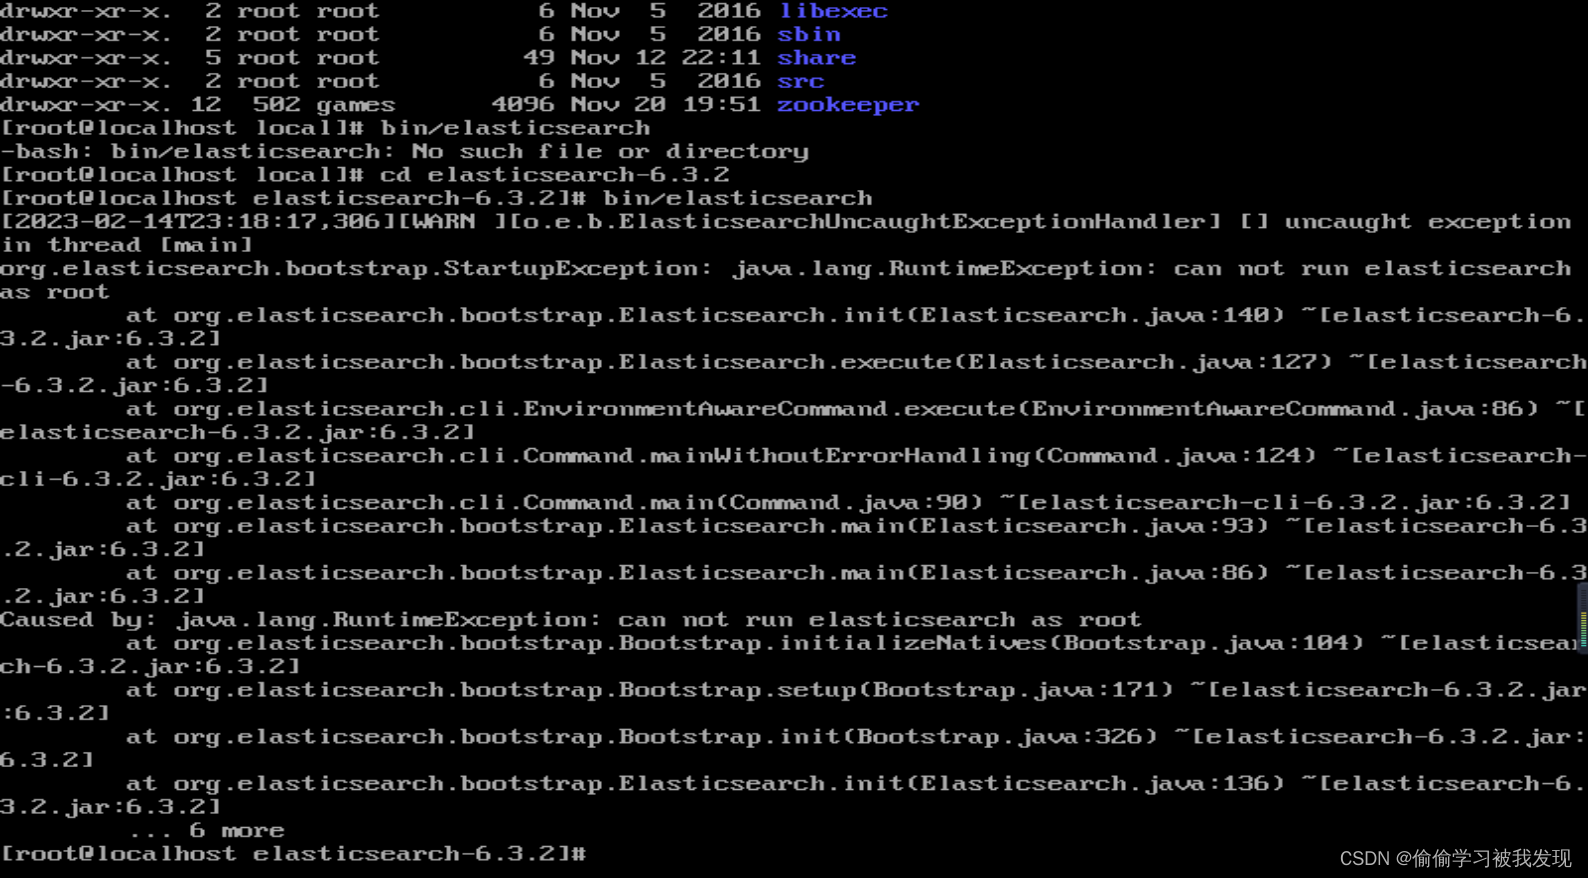This screenshot has height=878, width=1588.
Task: Click 'Command.java:90' stack frame reference
Action: click(x=848, y=503)
